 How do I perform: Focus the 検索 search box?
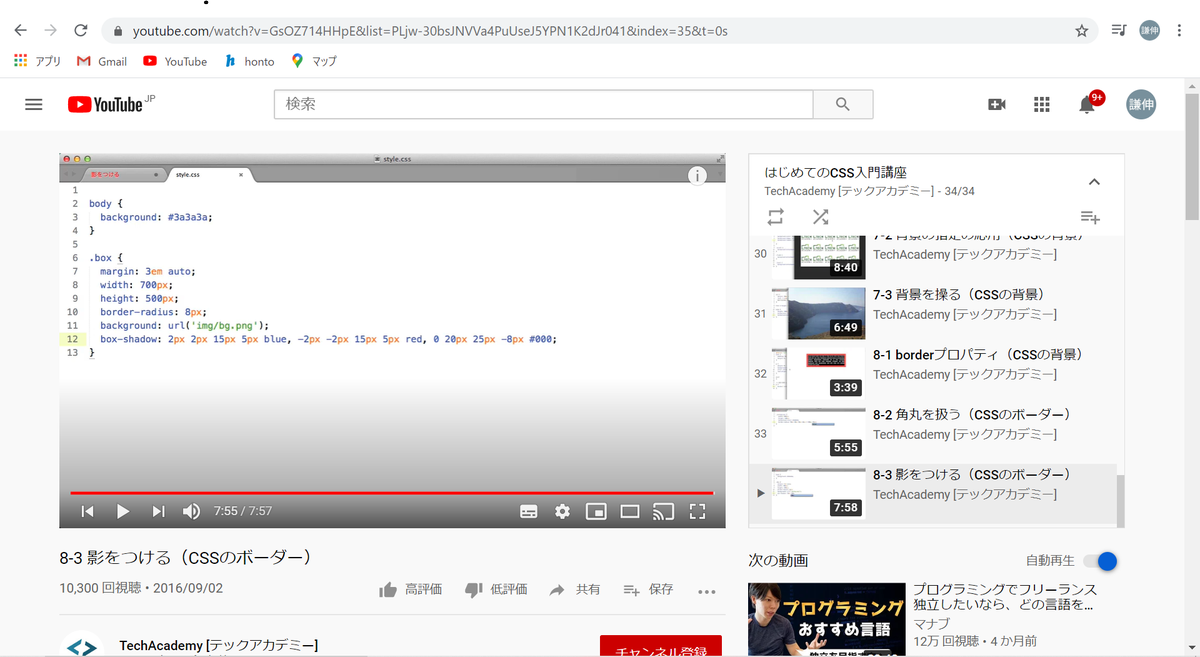[x=544, y=104]
